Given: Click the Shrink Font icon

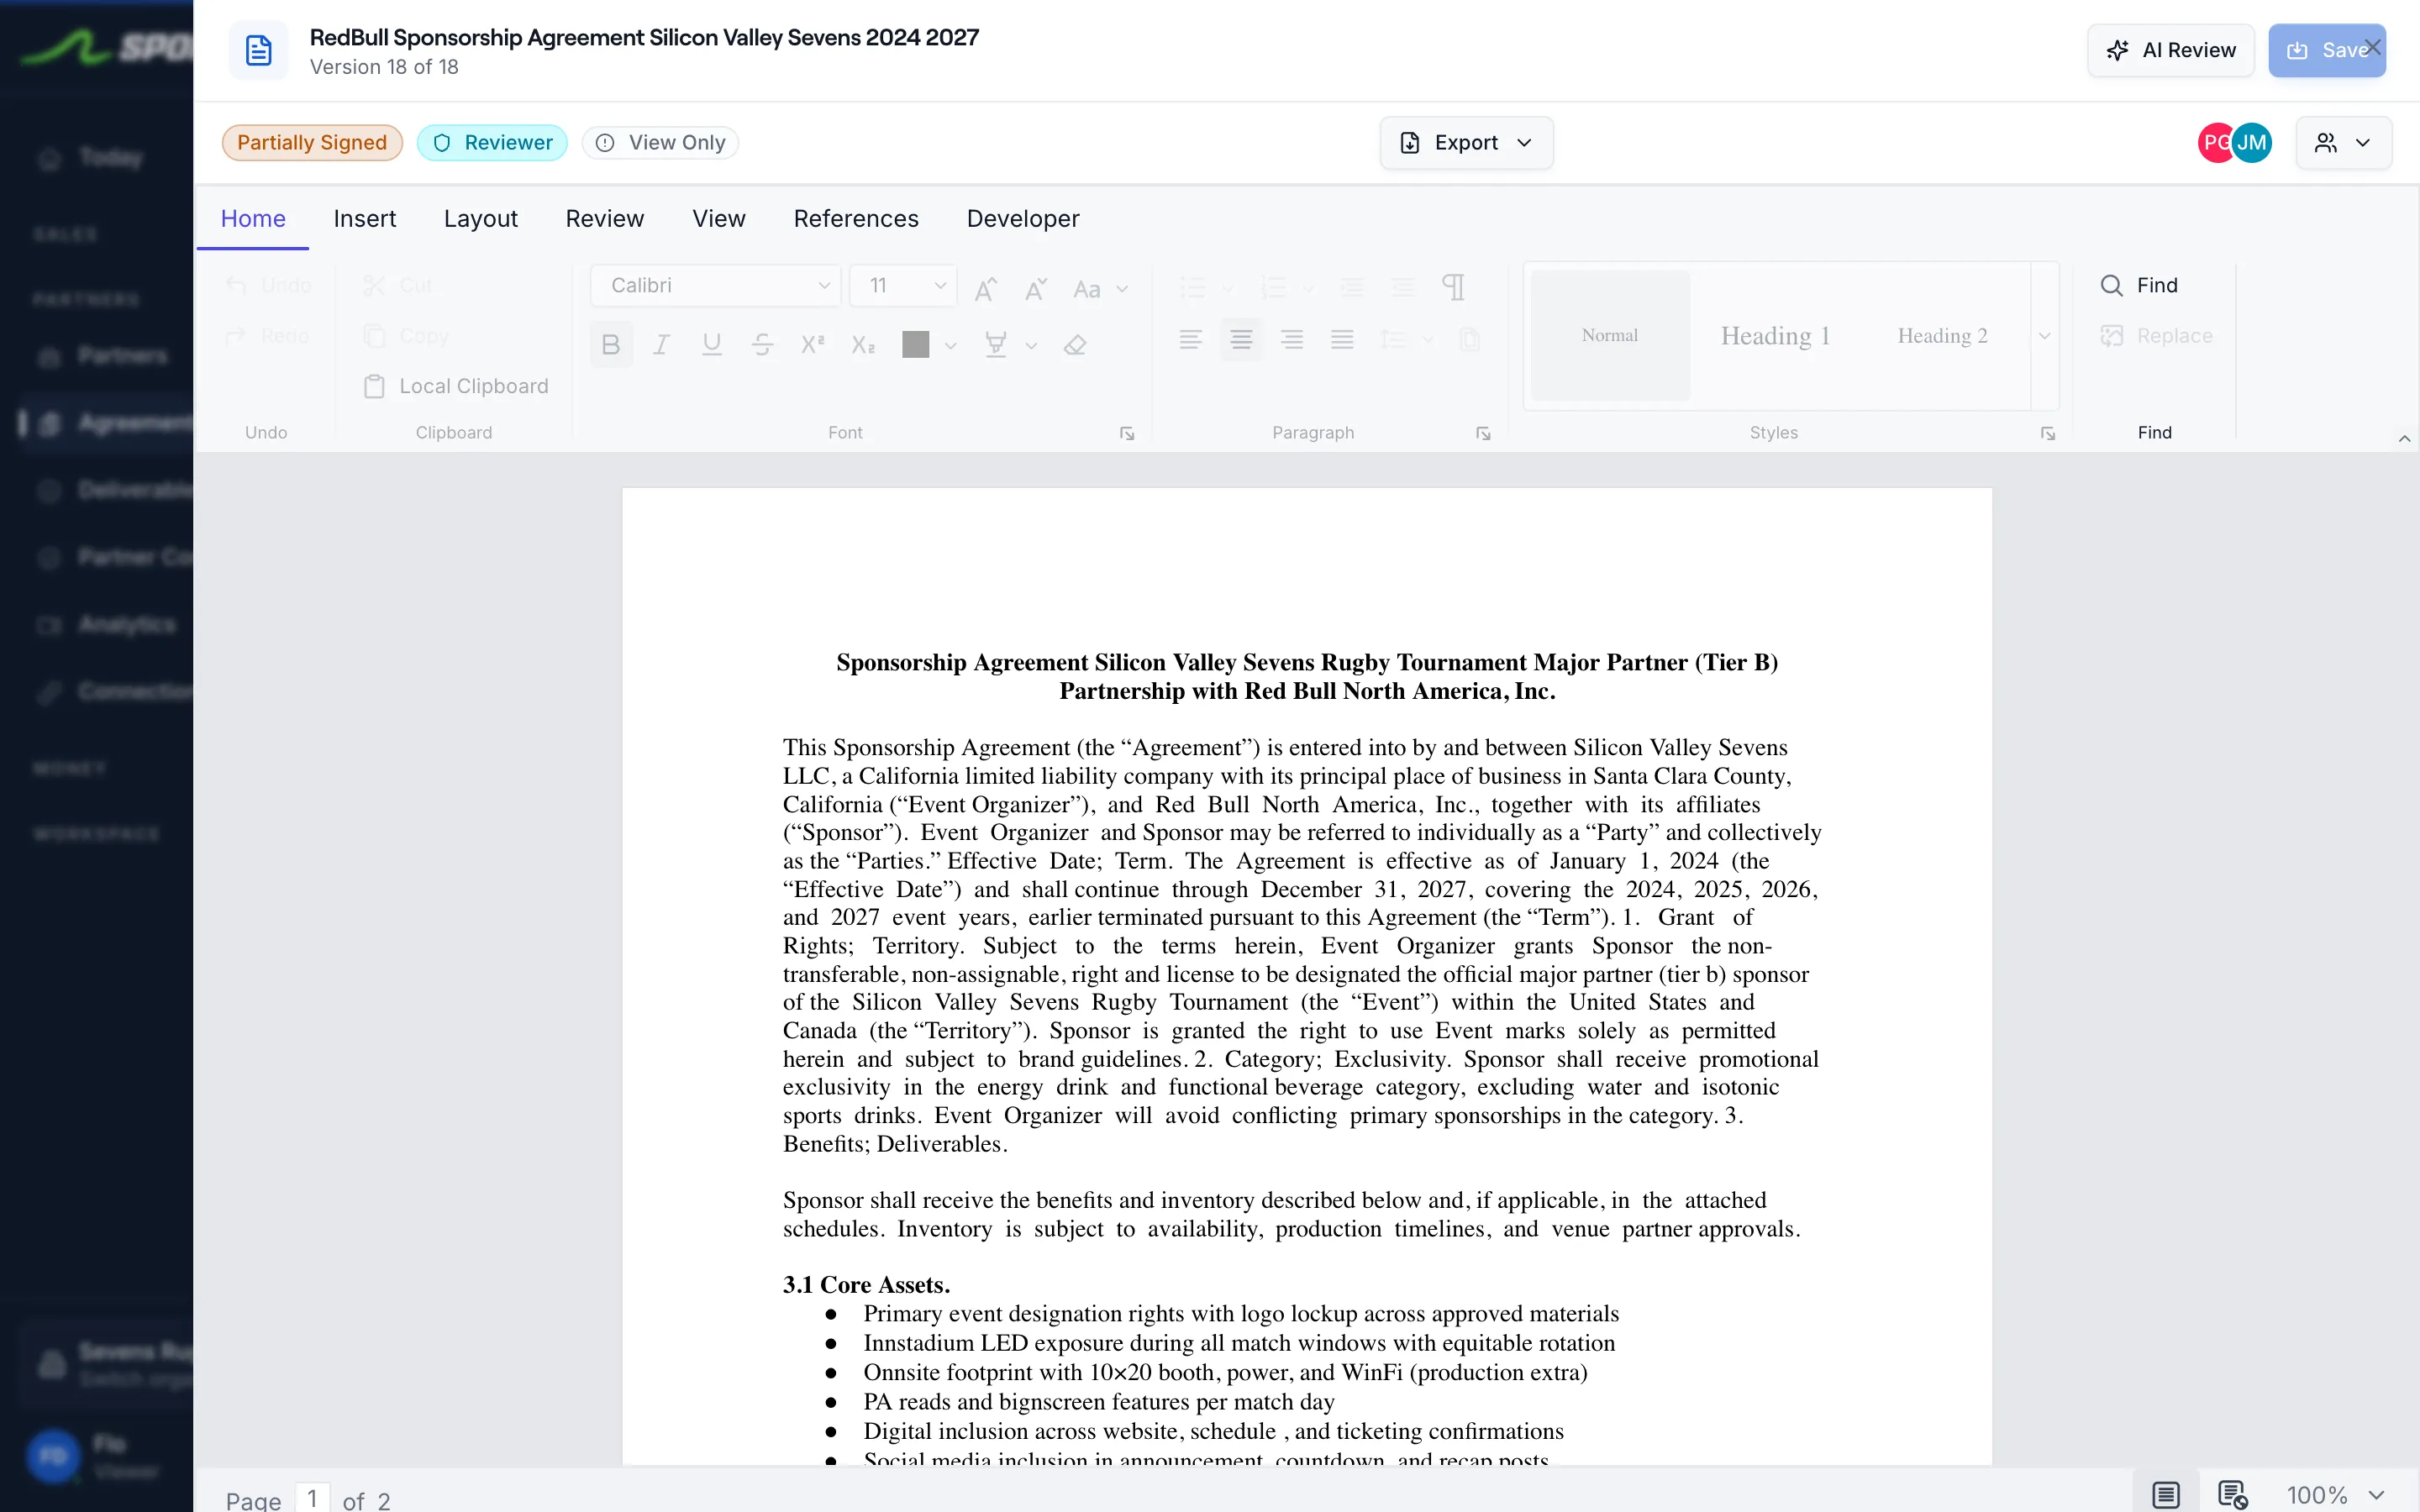Looking at the screenshot, I should pyautogui.click(x=1036, y=289).
